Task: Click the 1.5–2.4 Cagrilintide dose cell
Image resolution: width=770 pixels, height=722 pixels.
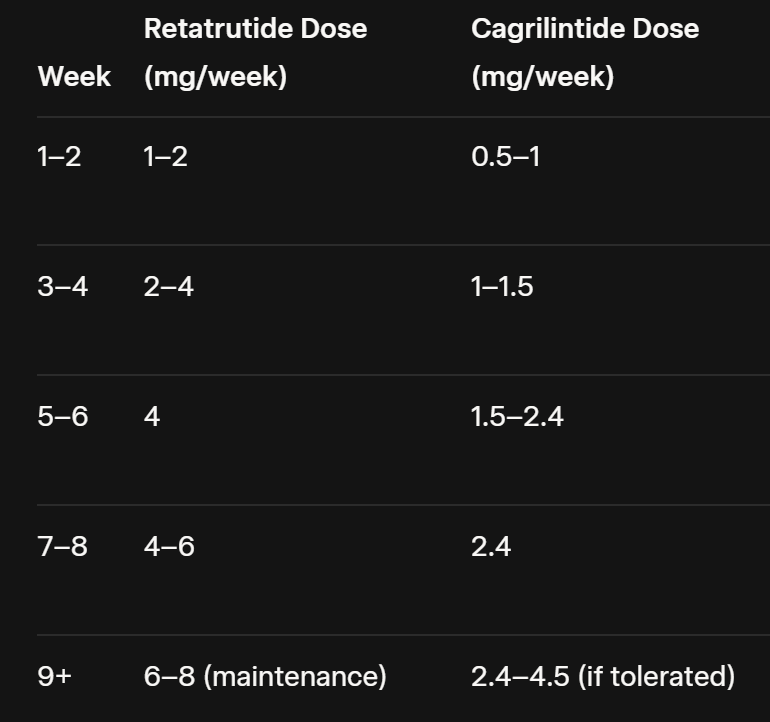Action: coord(517,416)
